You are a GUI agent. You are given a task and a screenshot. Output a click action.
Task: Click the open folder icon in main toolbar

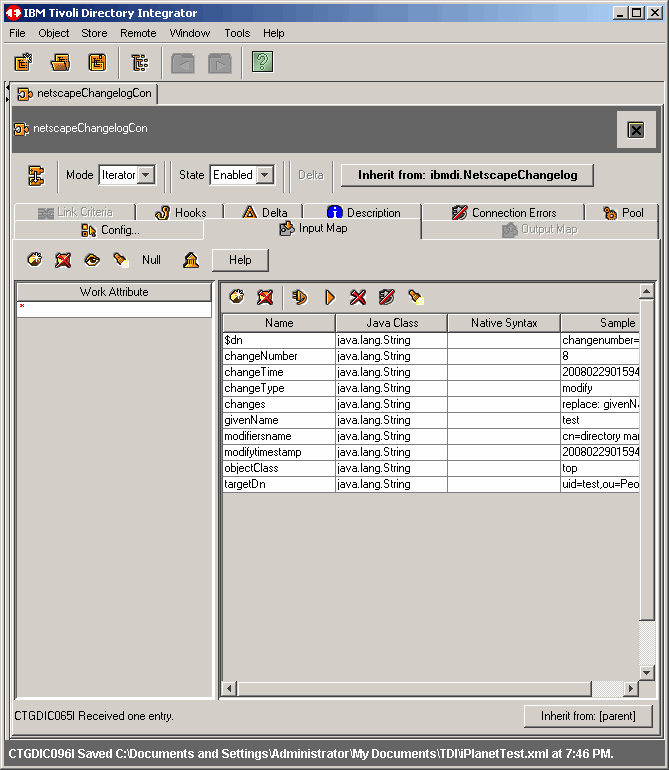pyautogui.click(x=61, y=63)
